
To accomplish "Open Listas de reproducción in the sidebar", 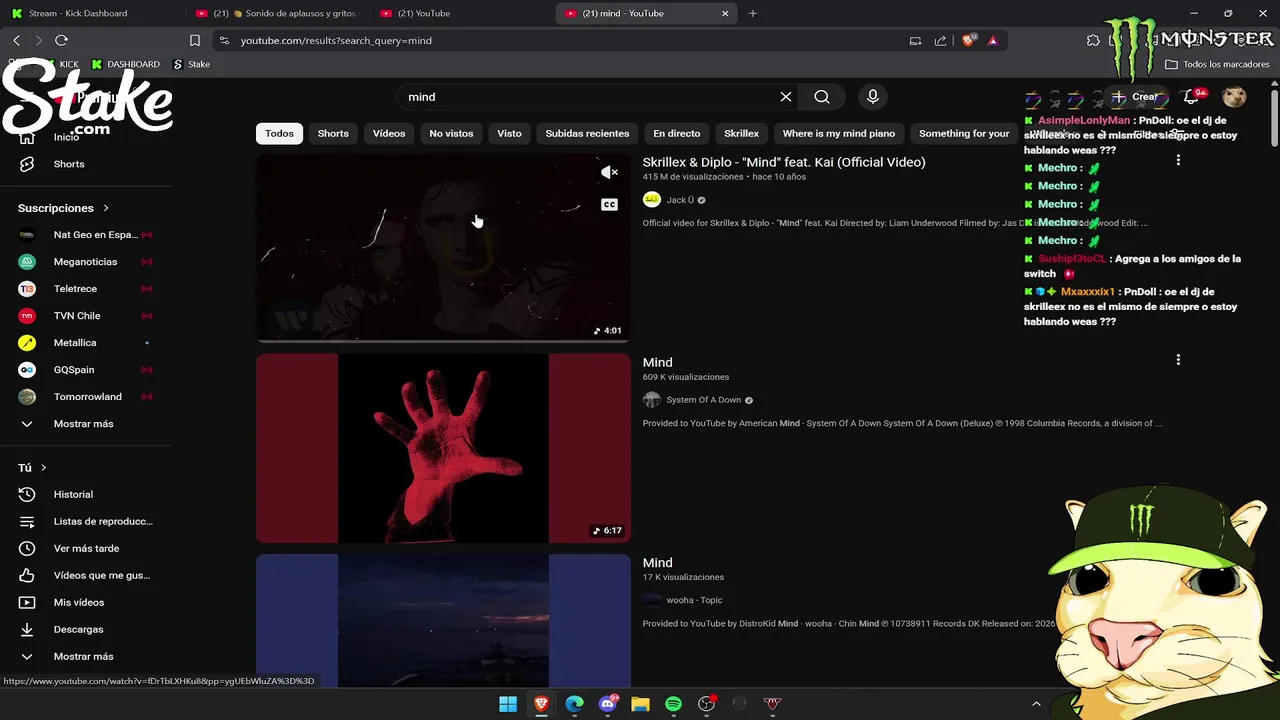I will click(x=103, y=521).
